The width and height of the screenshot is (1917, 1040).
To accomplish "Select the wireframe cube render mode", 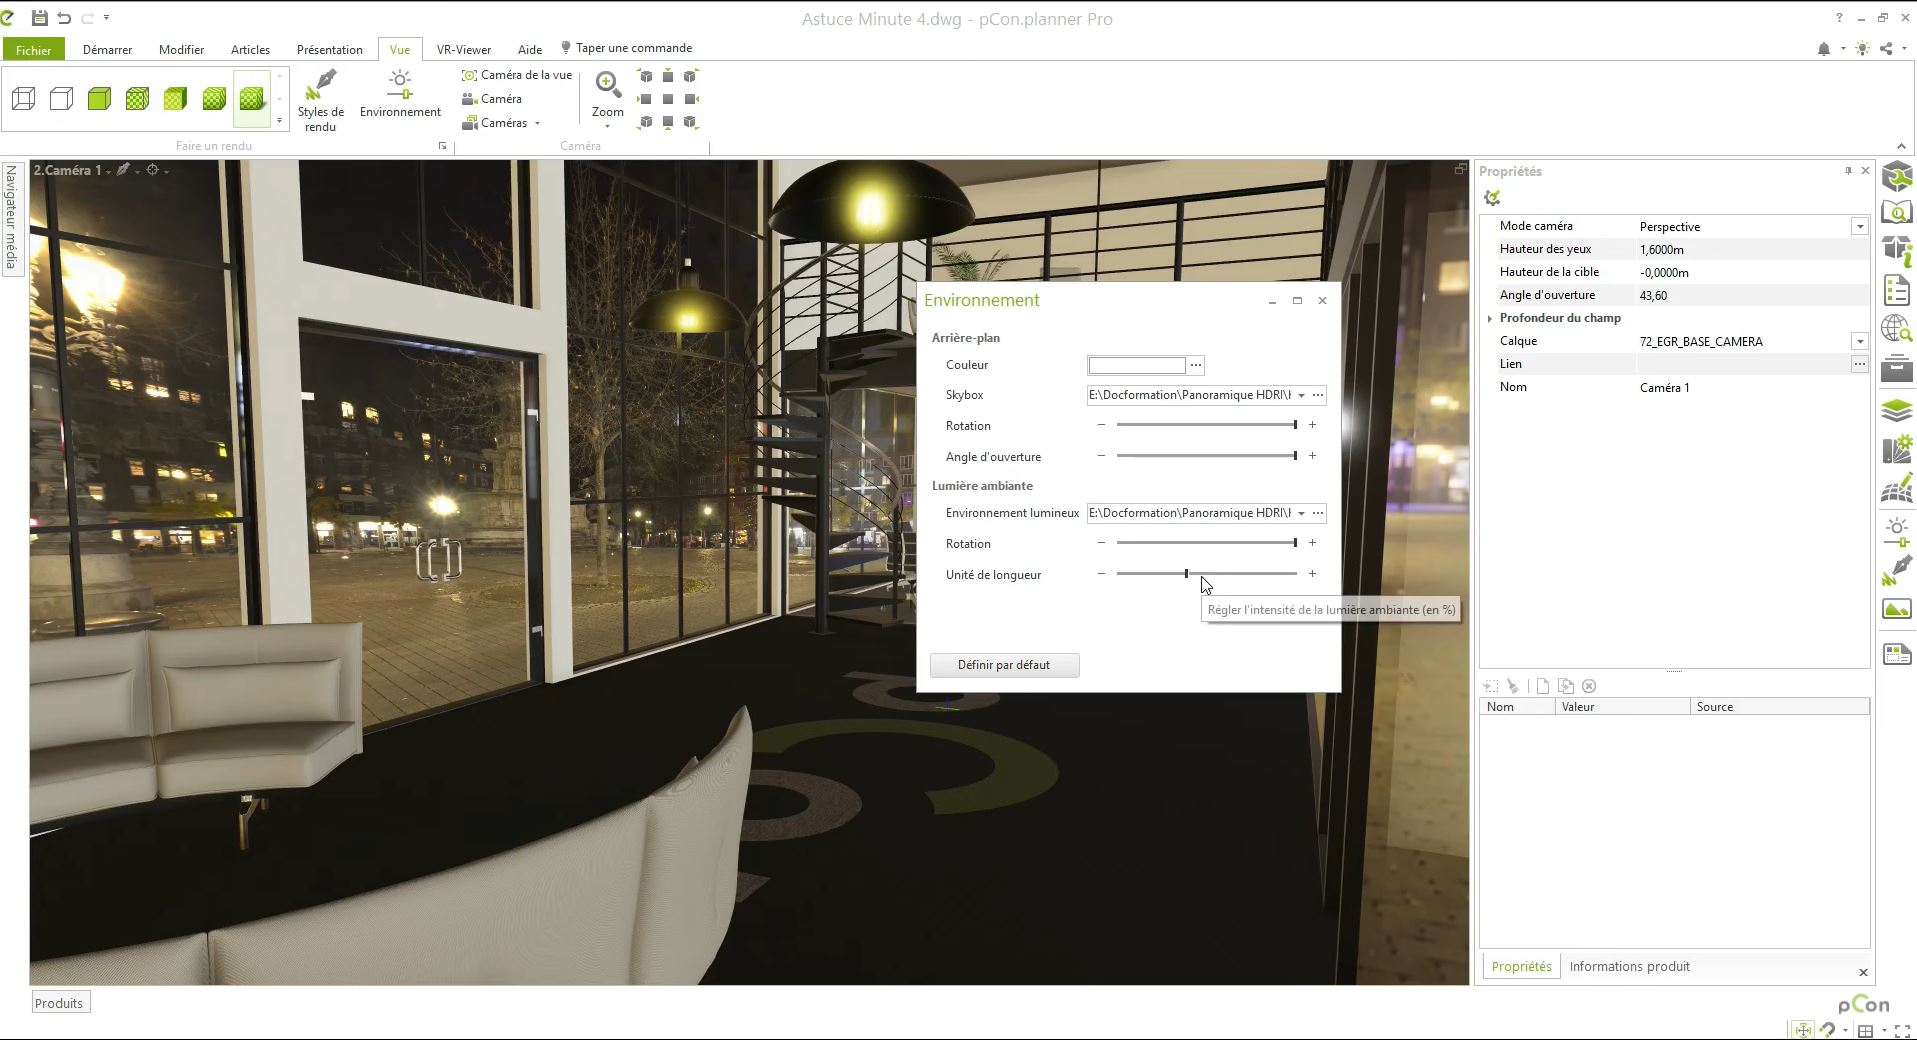I will click(x=24, y=98).
